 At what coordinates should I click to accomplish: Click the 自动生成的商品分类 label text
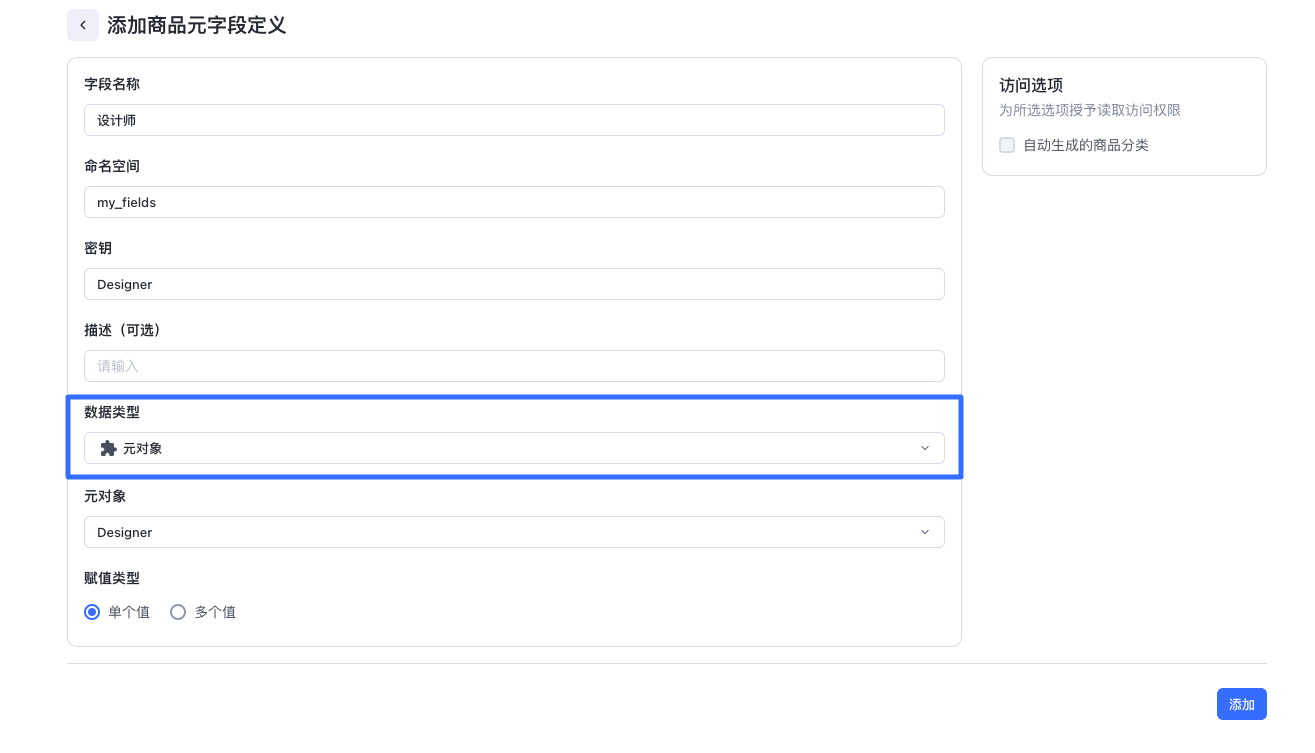[x=1086, y=145]
